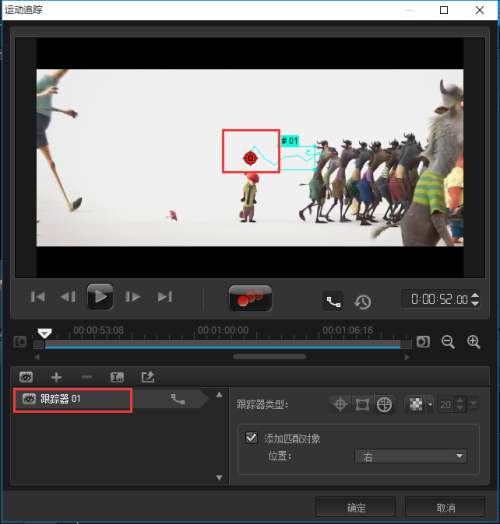Click the path icon in tracker 01 row

pos(178,399)
